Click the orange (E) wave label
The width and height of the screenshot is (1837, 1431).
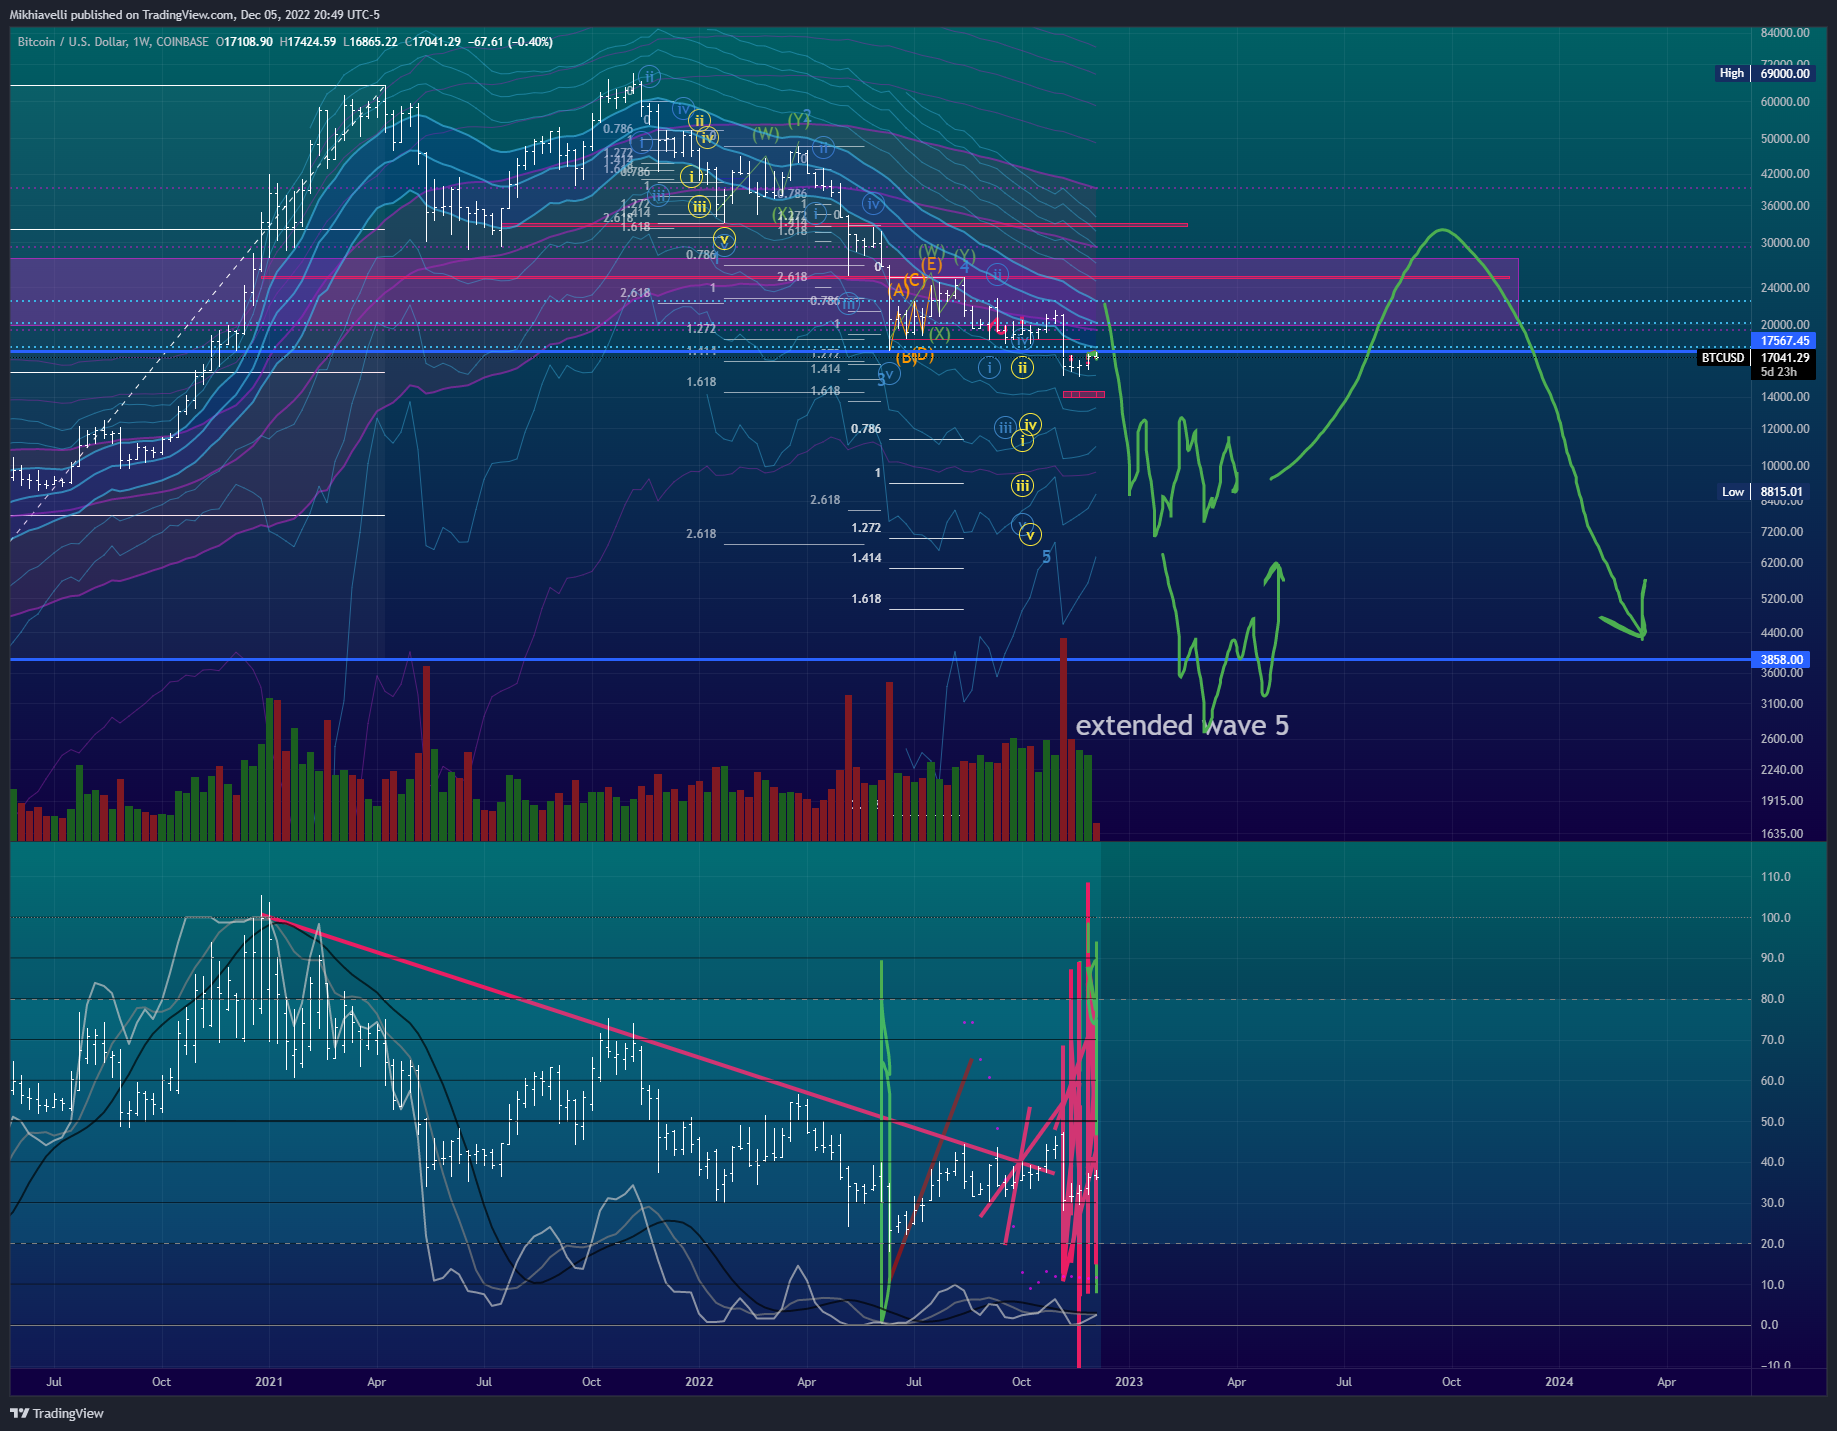[931, 264]
